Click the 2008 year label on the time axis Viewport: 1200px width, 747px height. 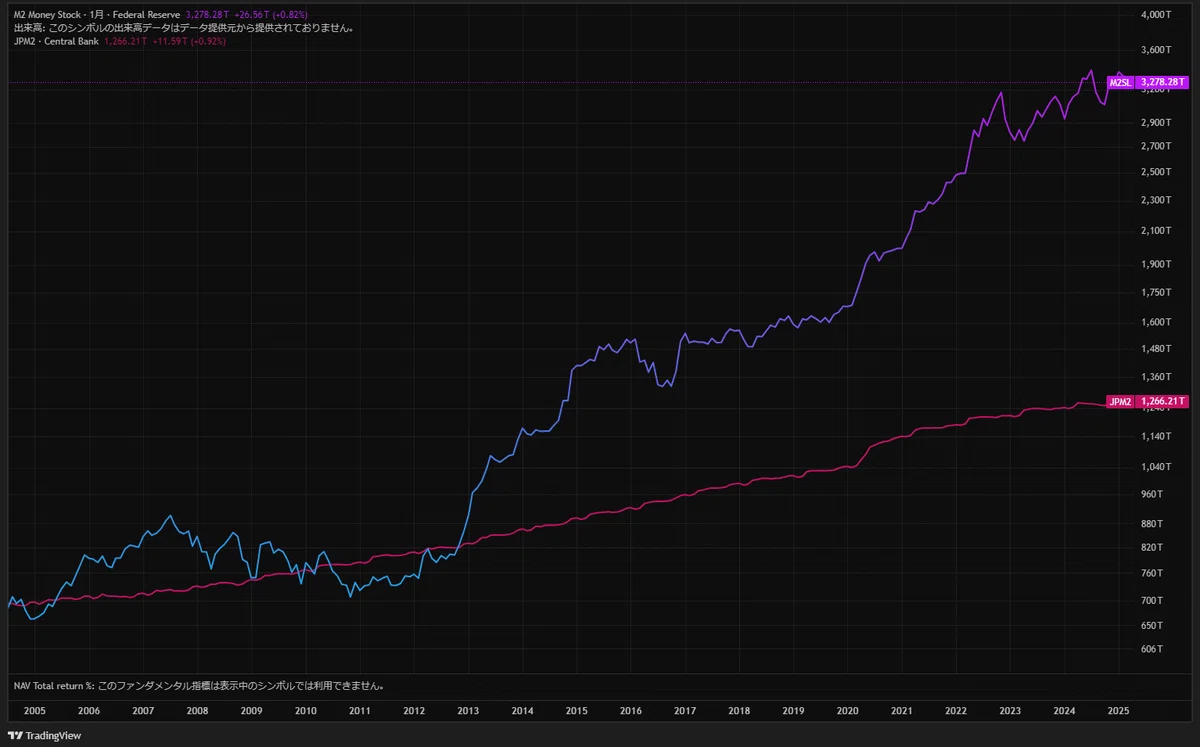point(197,710)
